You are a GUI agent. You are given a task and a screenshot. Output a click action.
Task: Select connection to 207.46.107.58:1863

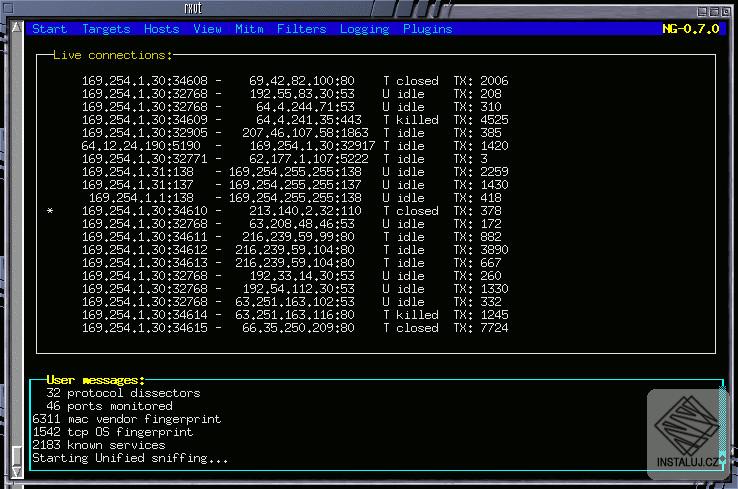tap(292, 133)
